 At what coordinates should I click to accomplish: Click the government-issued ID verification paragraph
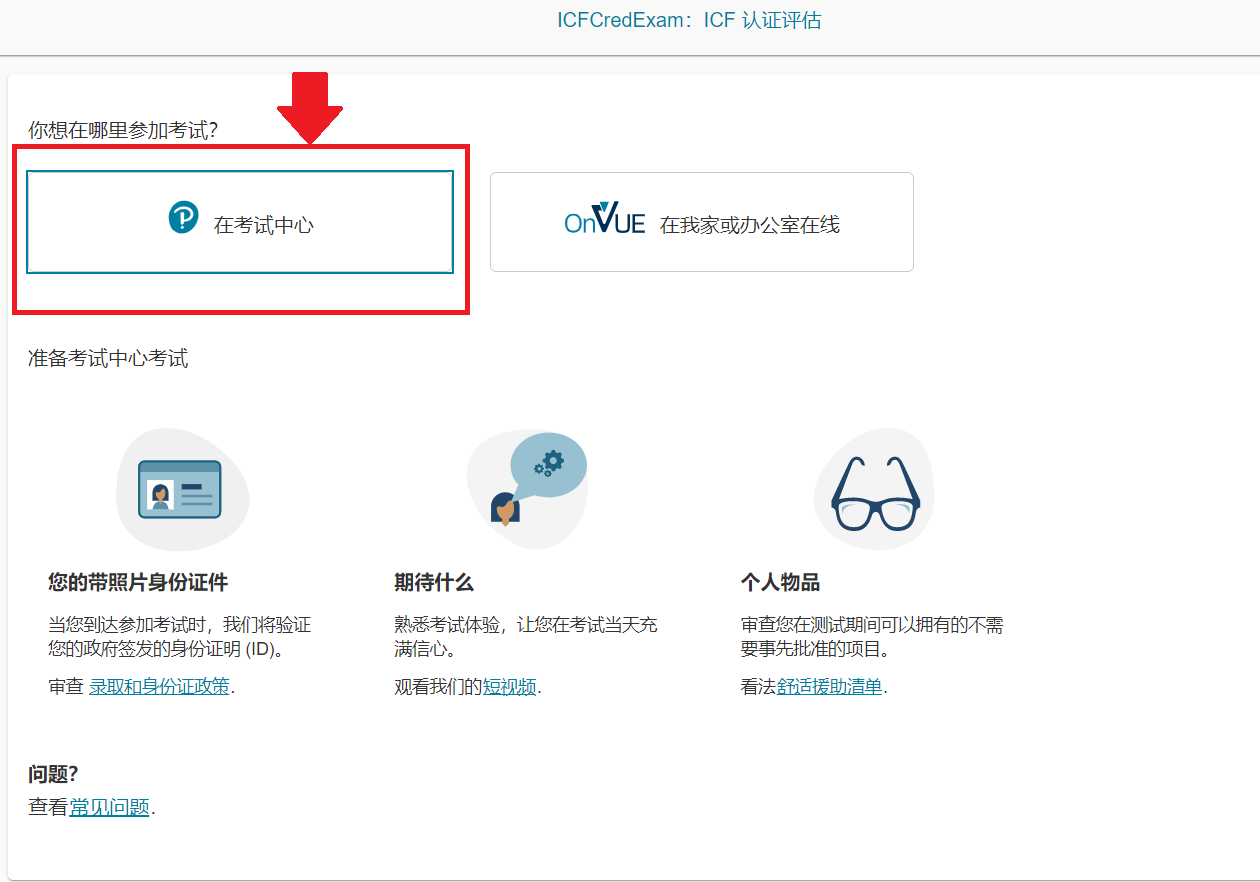(x=180, y=637)
